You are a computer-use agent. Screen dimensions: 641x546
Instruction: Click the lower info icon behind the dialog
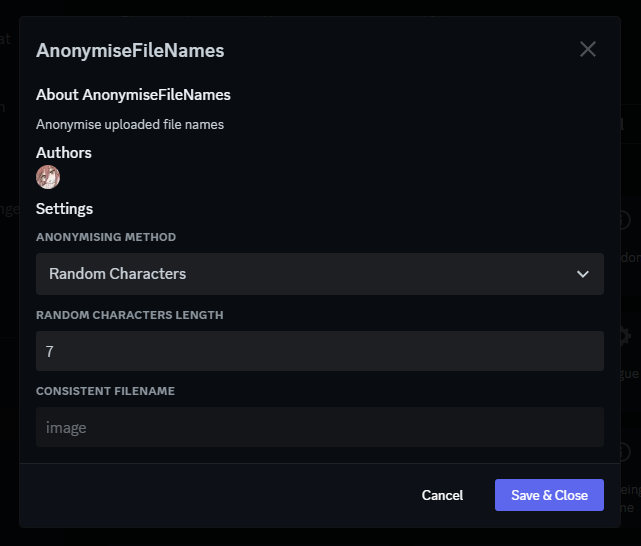tap(625, 452)
